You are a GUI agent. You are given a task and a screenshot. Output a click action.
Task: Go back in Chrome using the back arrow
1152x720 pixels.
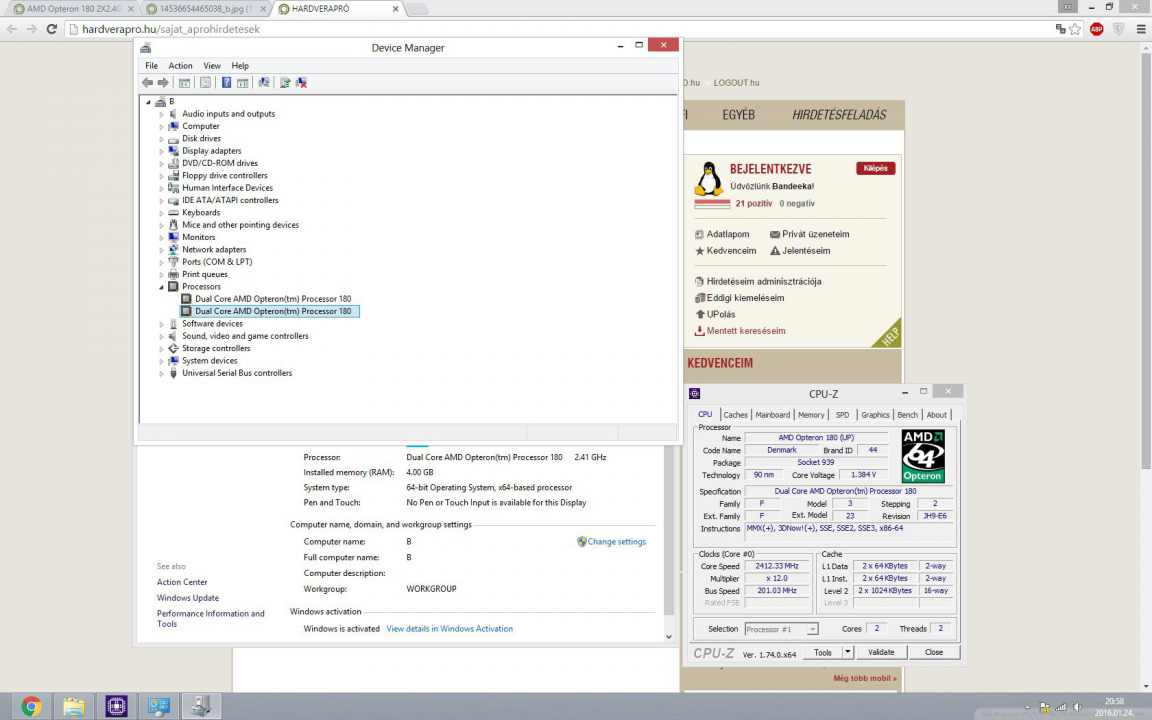tap(12, 29)
